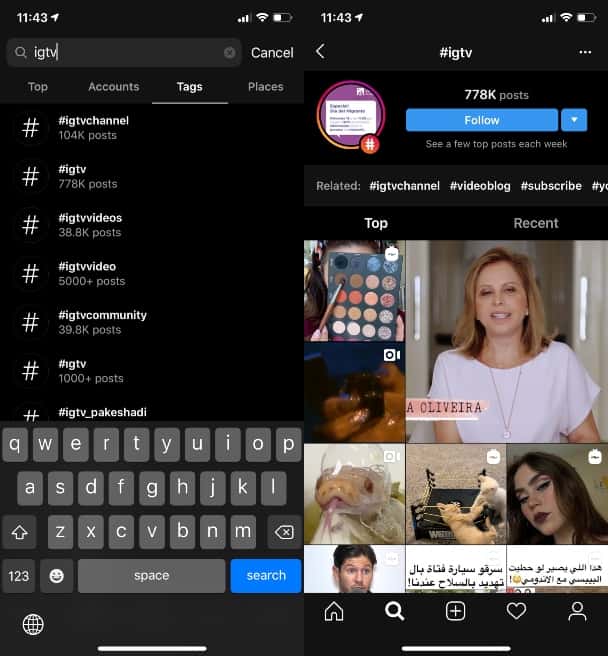The image size is (608, 656).
Task: Tap the hash icon beside #igtvvideo
Action: point(31,274)
